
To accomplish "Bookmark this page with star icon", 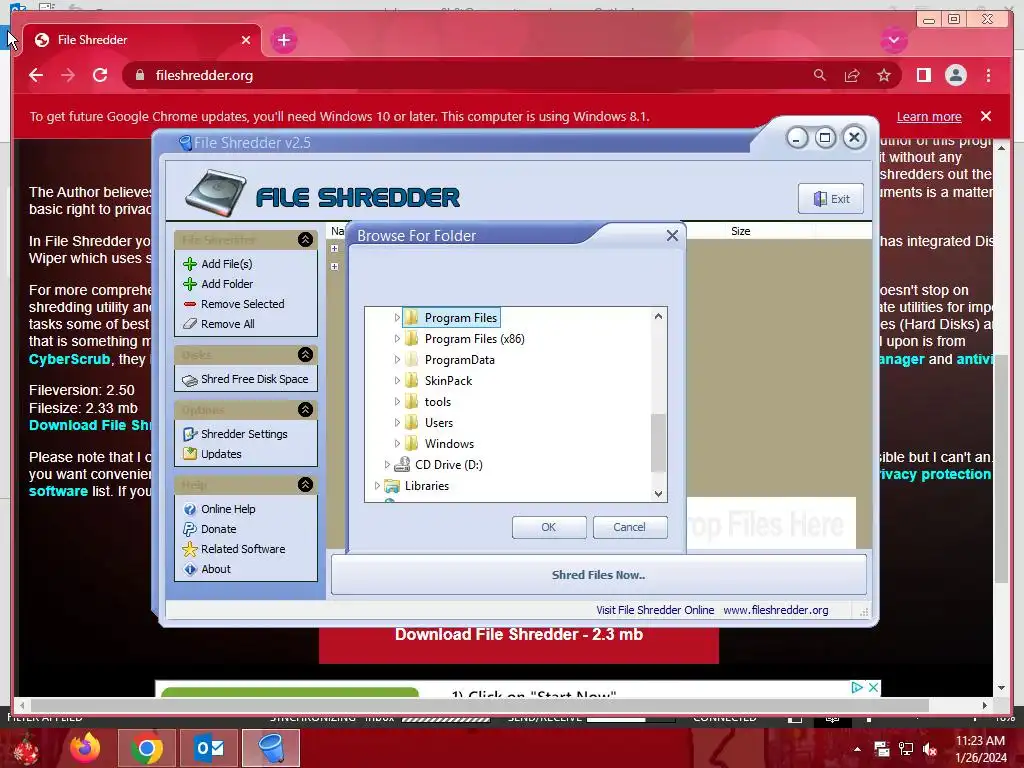I will pyautogui.click(x=884, y=76).
